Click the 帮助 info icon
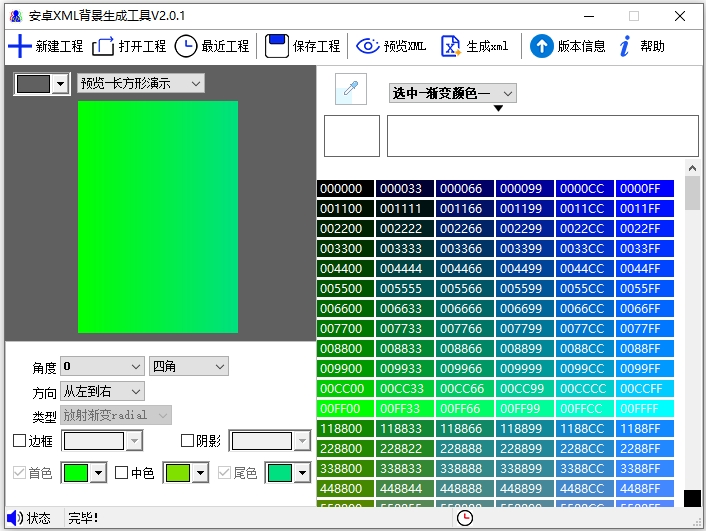This screenshot has height=531, width=706. (x=625, y=46)
